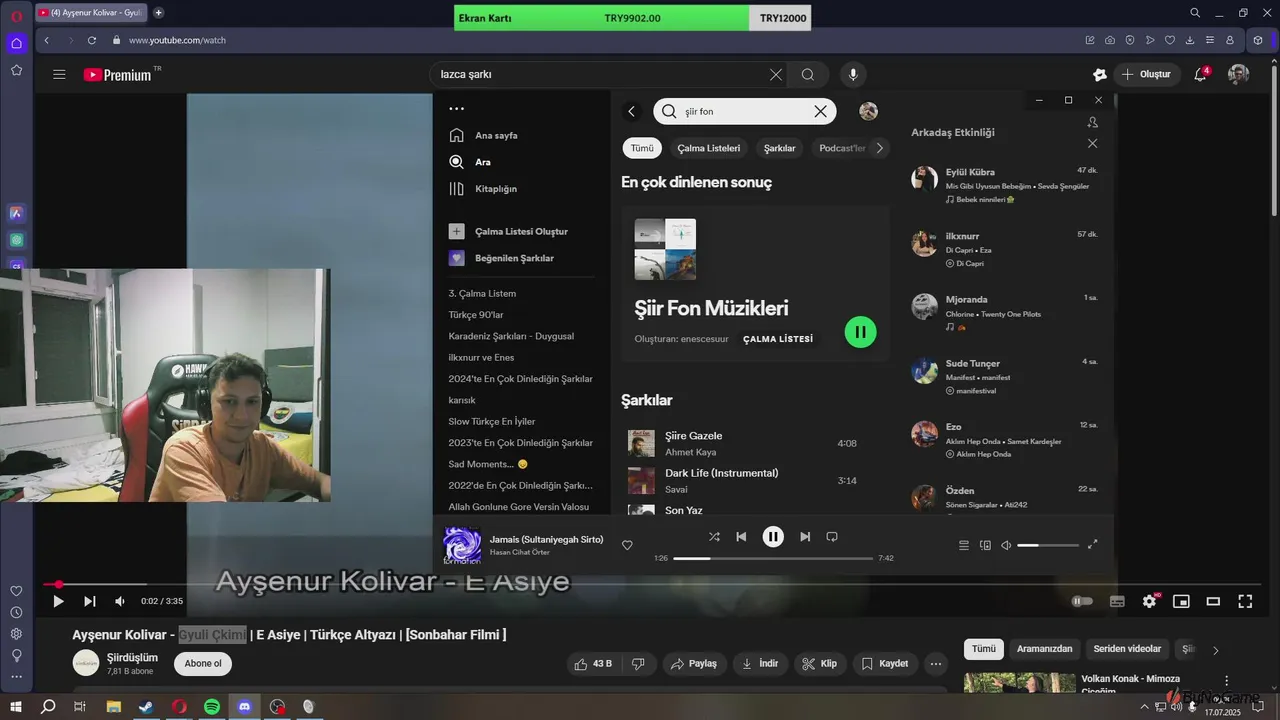
Task: Switch YouTube to miniplayer
Action: [1181, 601]
